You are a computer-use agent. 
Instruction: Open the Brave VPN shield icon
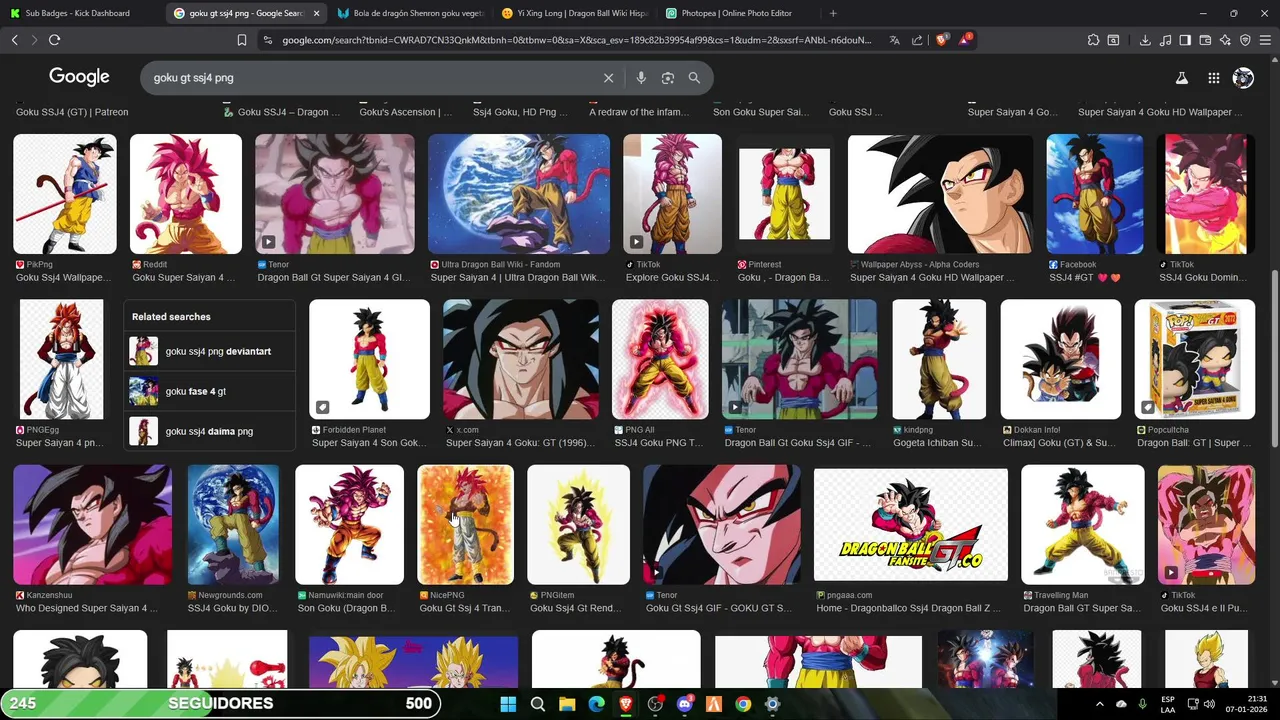(1245, 40)
